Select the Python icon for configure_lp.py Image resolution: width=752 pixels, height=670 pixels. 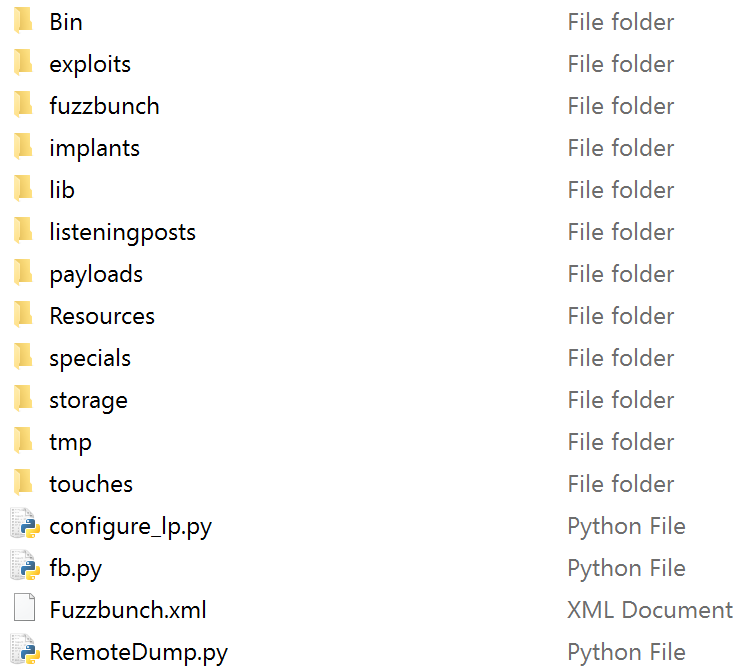(24, 524)
